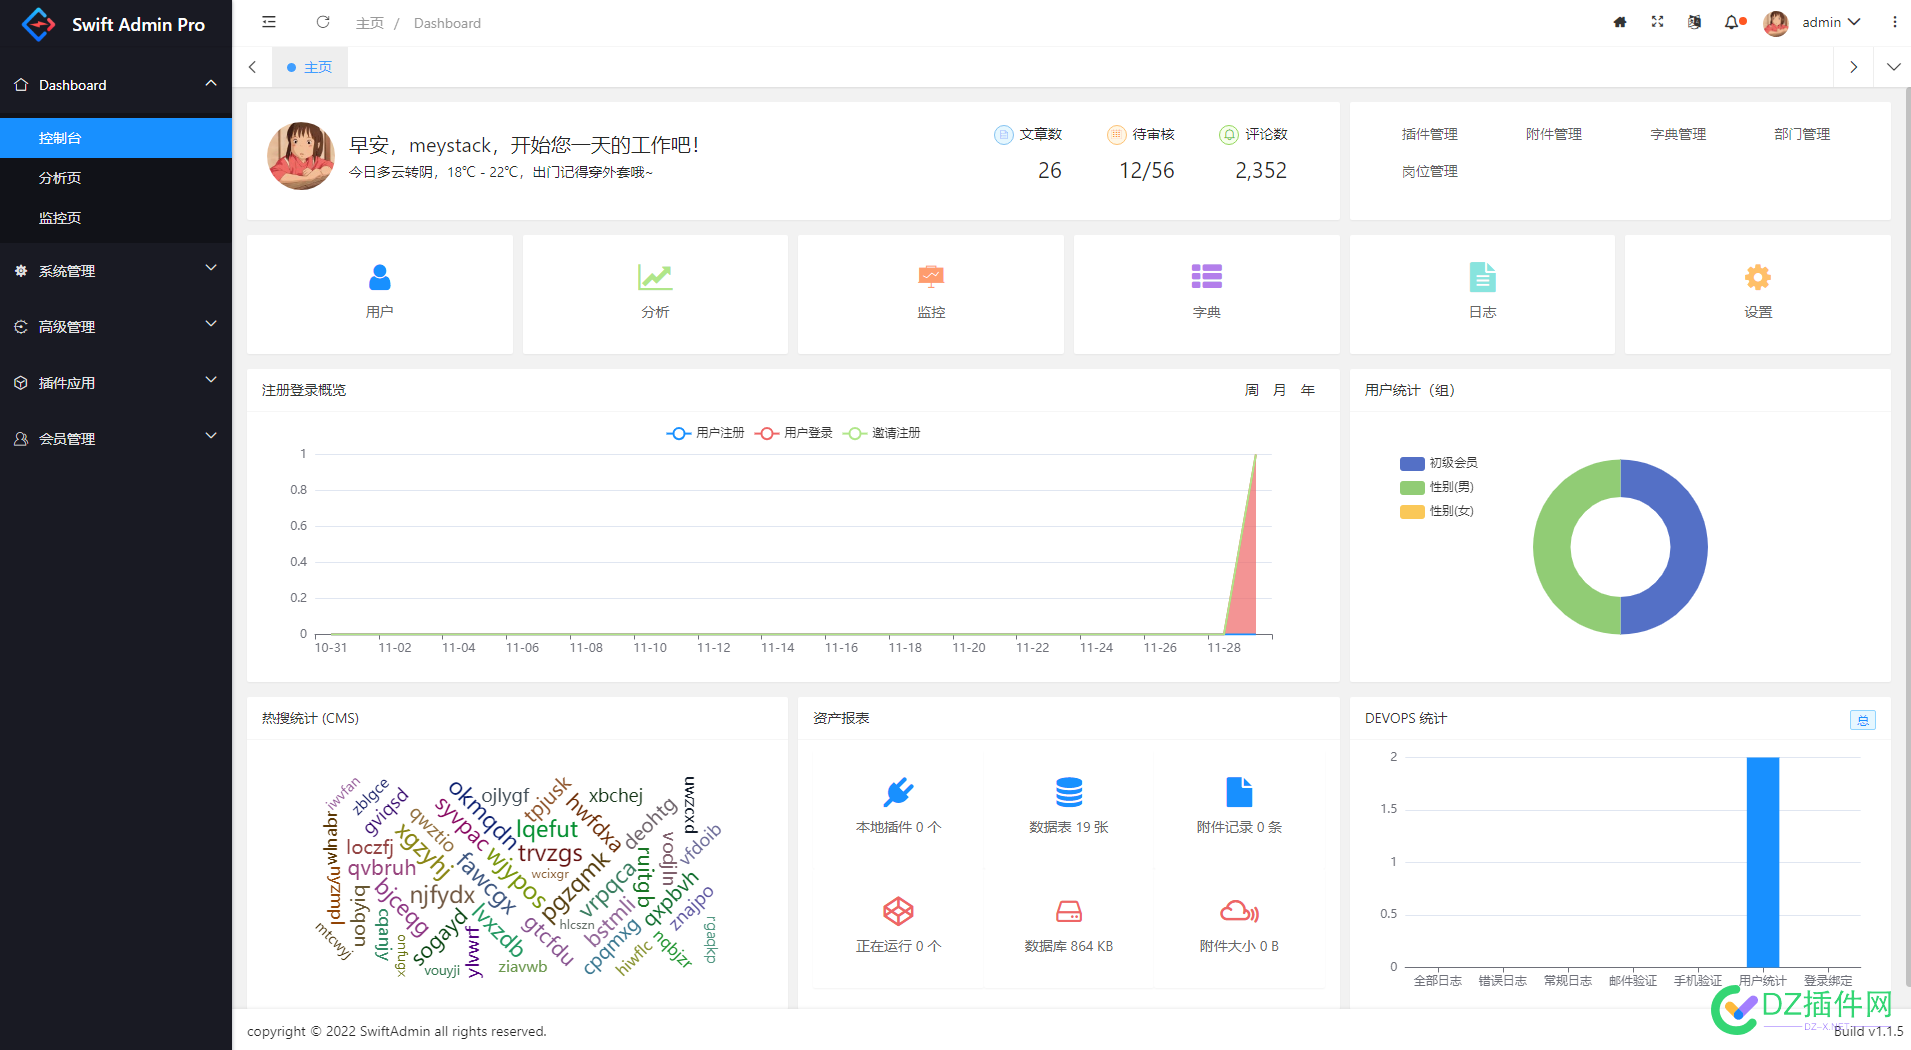Toggle the sidebar collapse hamburger icon
This screenshot has width=1911, height=1050.
tap(269, 22)
